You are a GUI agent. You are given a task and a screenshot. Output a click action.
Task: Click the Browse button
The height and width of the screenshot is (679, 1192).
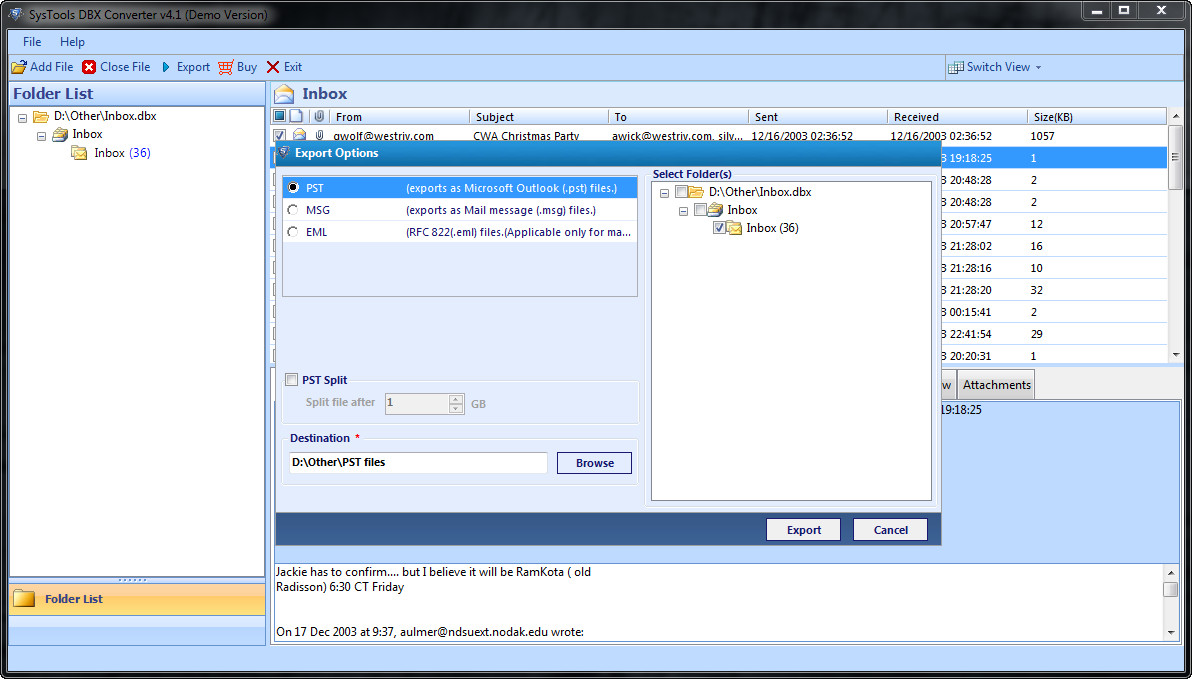click(594, 463)
